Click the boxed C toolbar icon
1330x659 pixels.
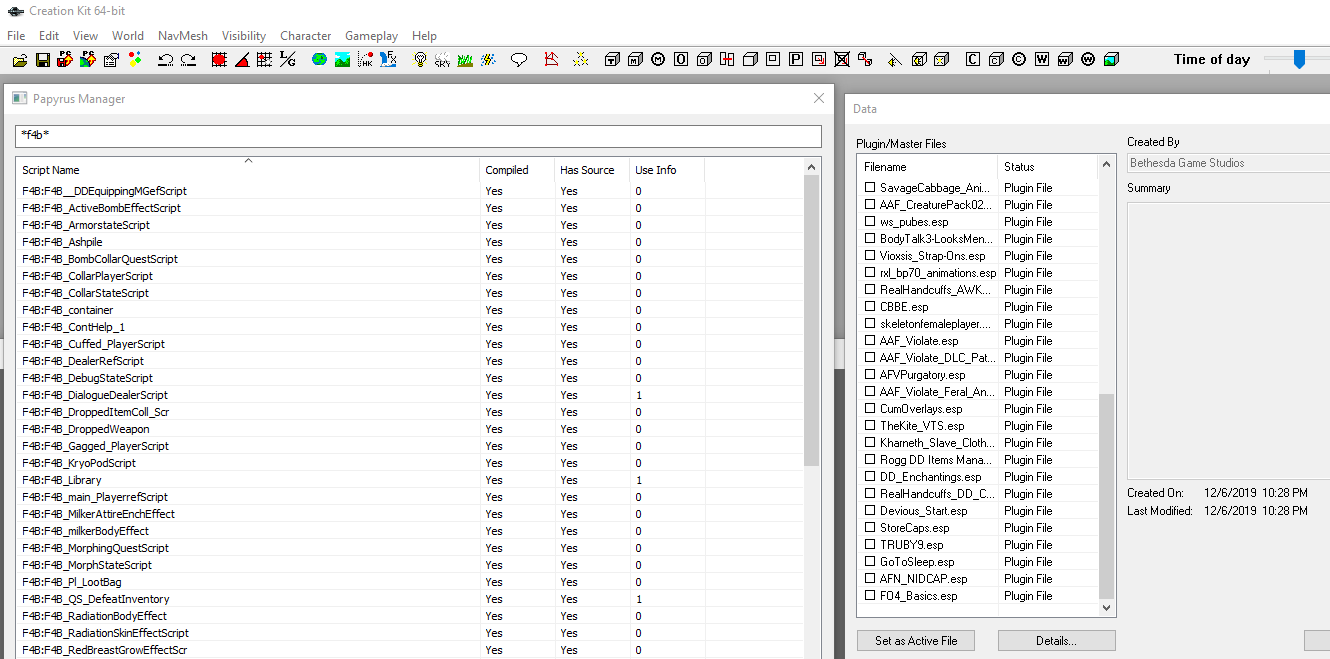click(x=972, y=60)
